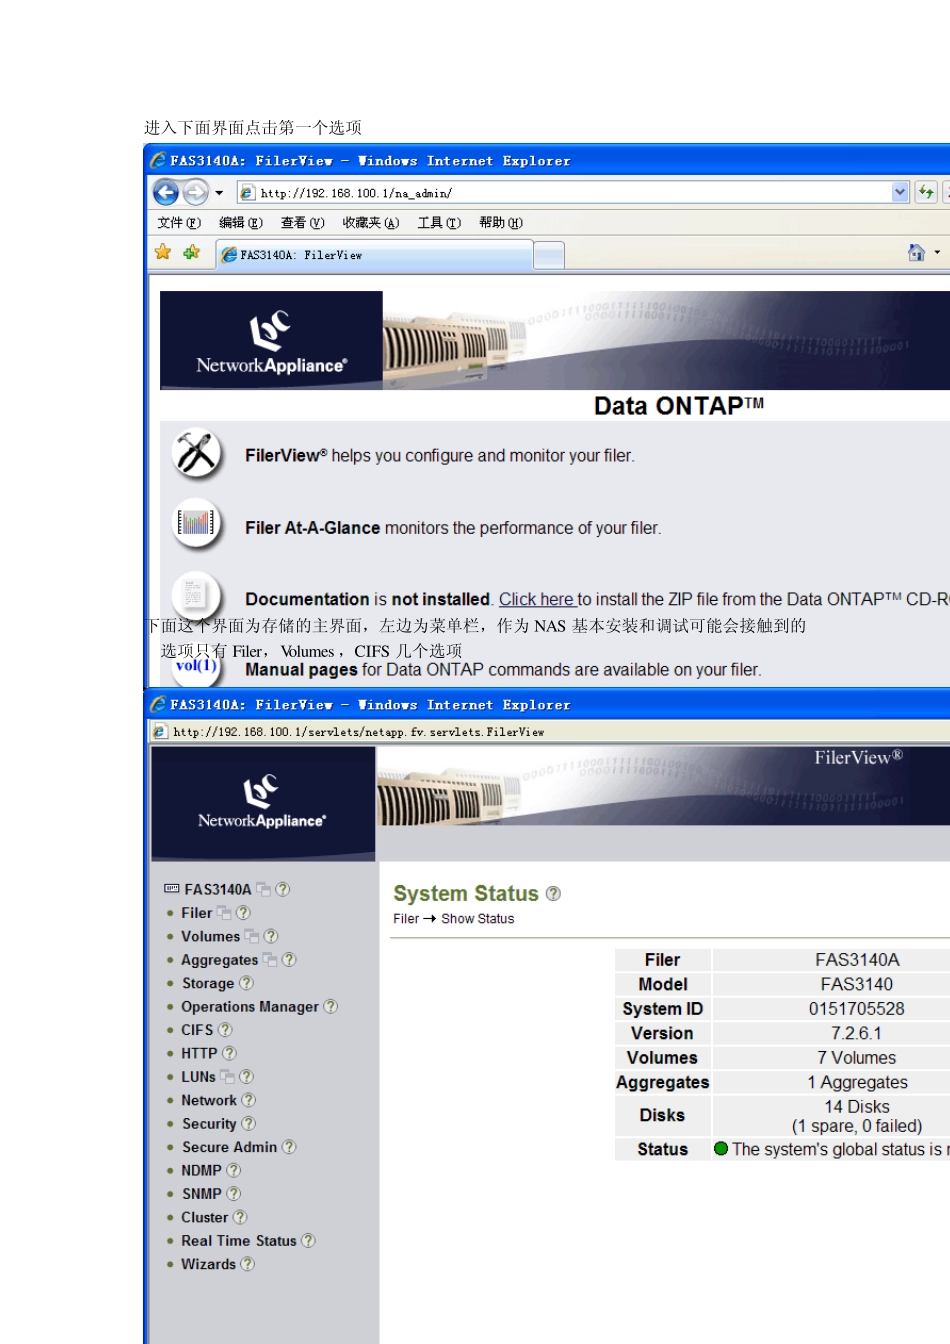
Task: Click the help icon next to Network
Action: pos(248,1100)
